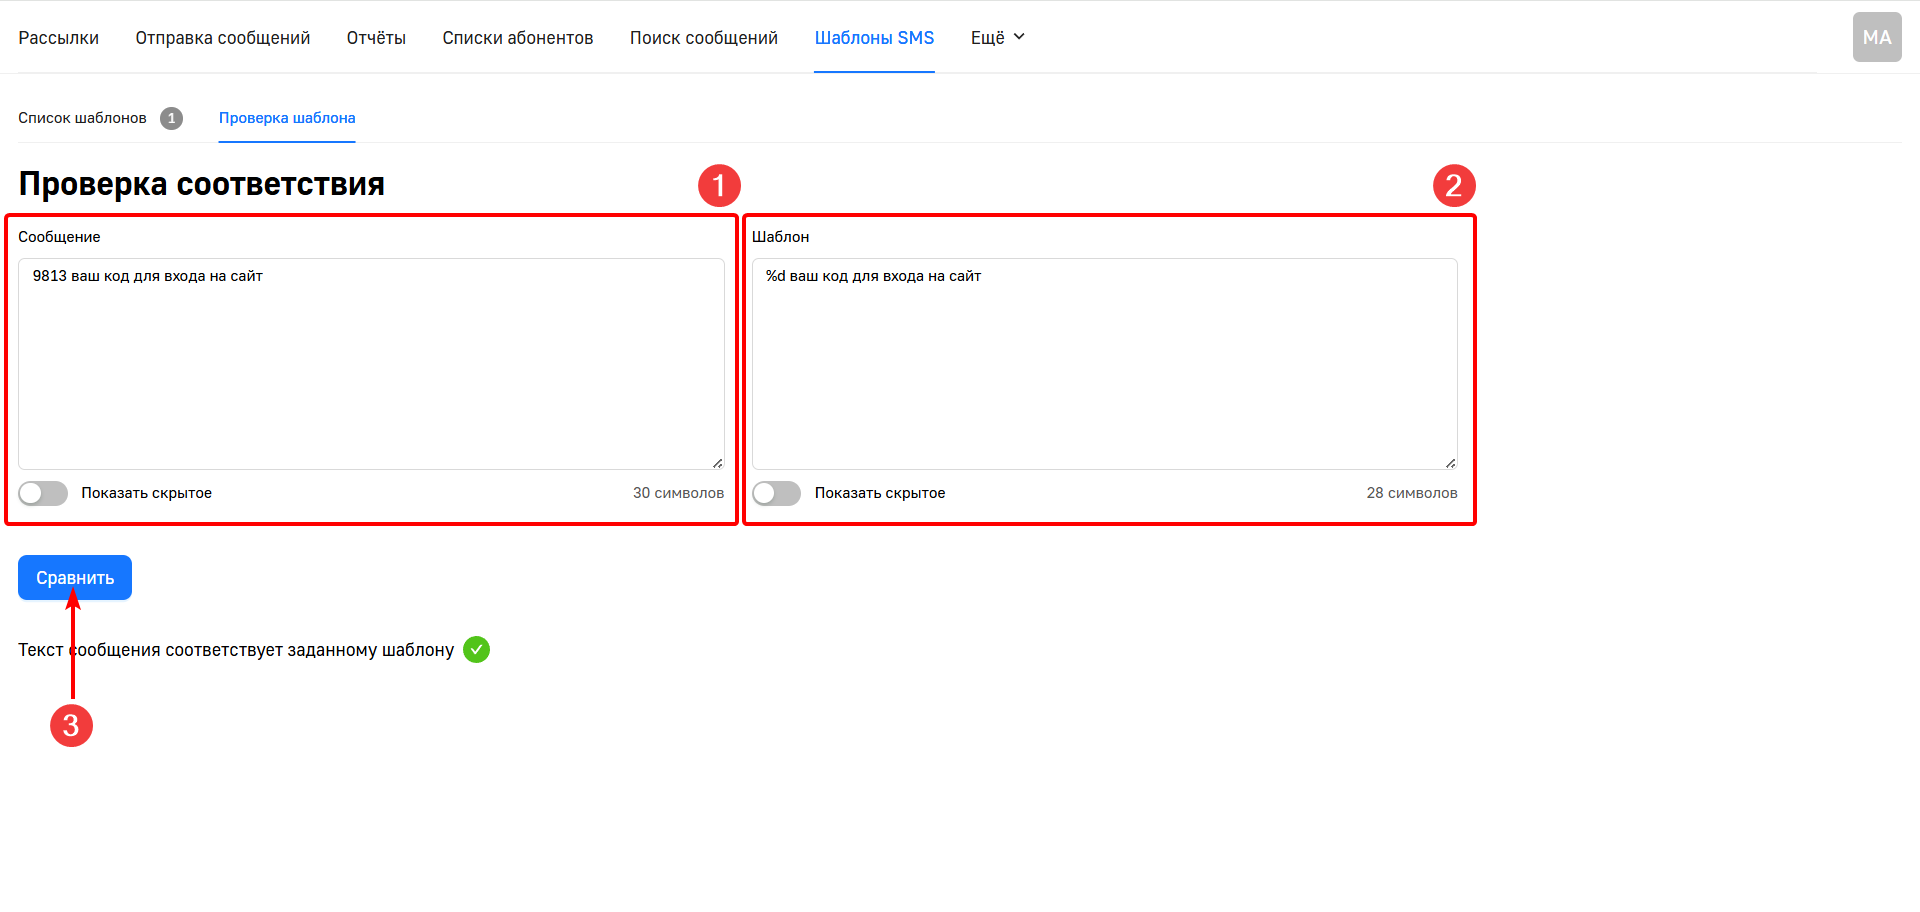The height and width of the screenshot is (912, 1920).
Task: Expand the Ещё dropdown menu
Action: coord(987,38)
